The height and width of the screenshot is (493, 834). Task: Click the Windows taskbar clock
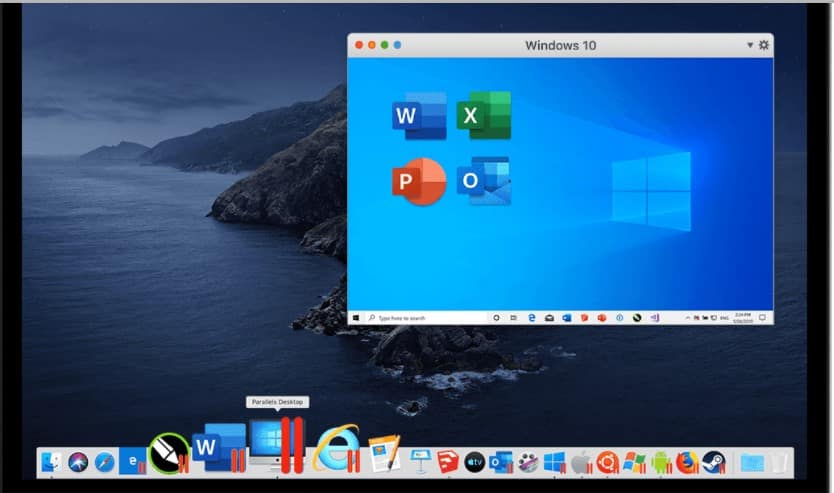pos(742,318)
